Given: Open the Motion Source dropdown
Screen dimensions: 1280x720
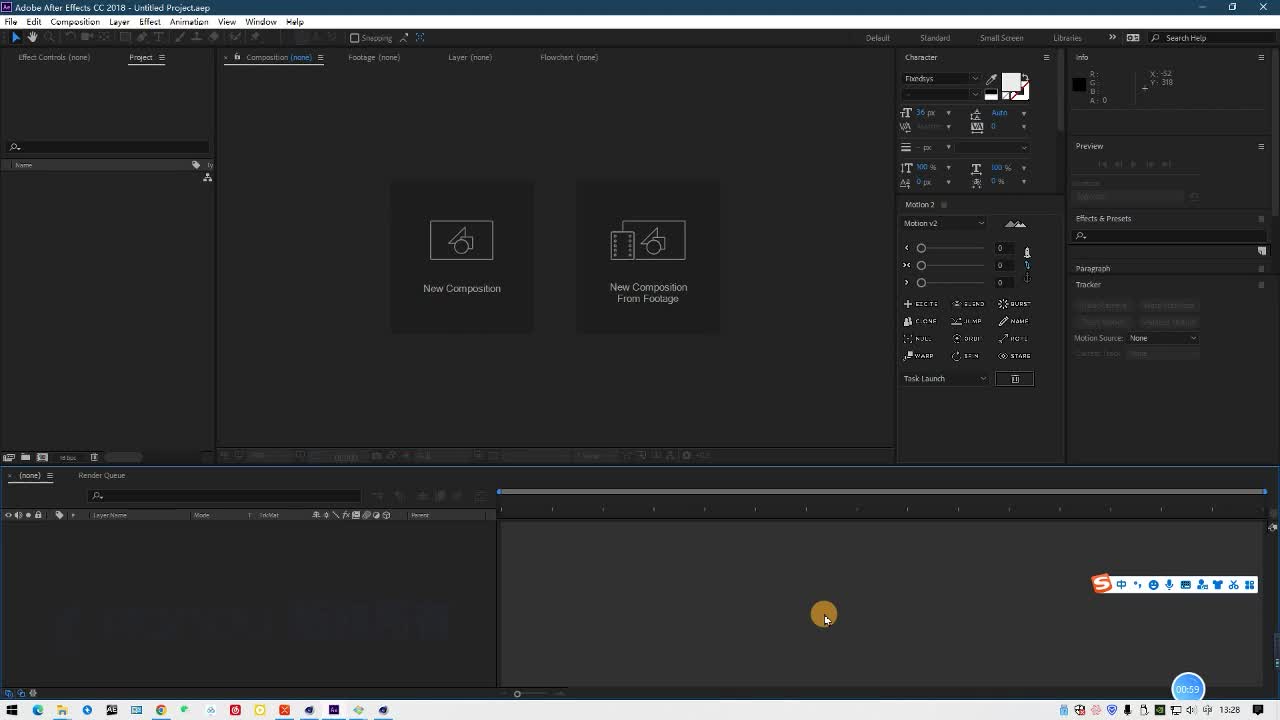Looking at the screenshot, I should click(x=1162, y=338).
